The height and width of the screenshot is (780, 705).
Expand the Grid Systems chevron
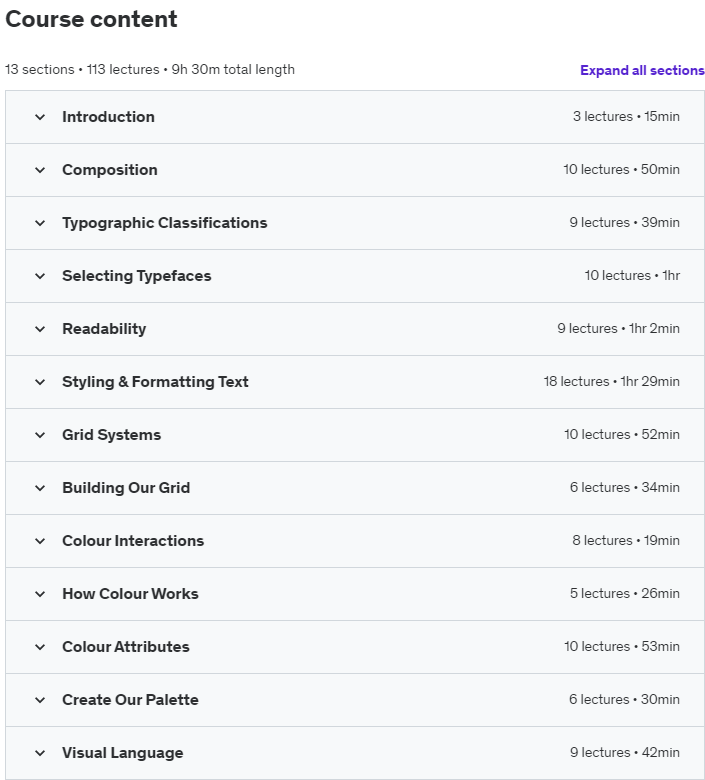(x=40, y=435)
